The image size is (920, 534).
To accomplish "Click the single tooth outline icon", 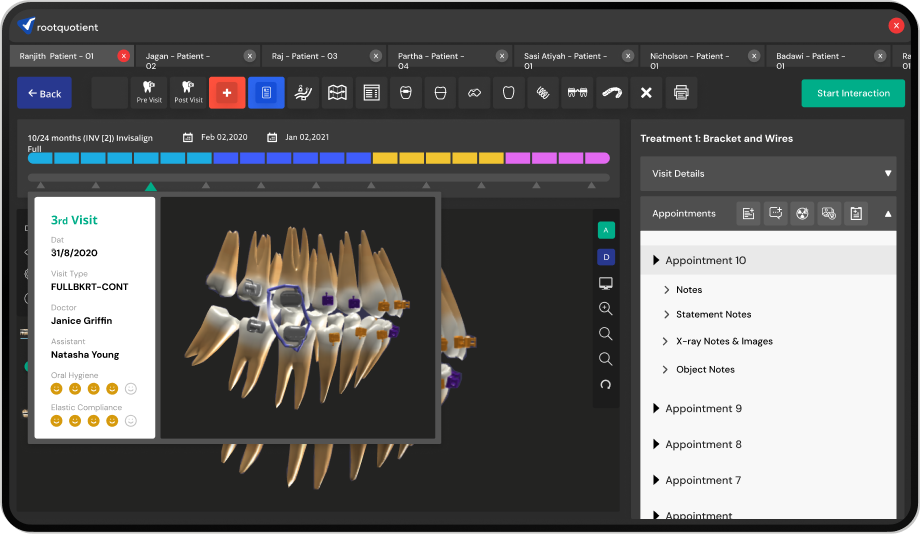I will 509,93.
